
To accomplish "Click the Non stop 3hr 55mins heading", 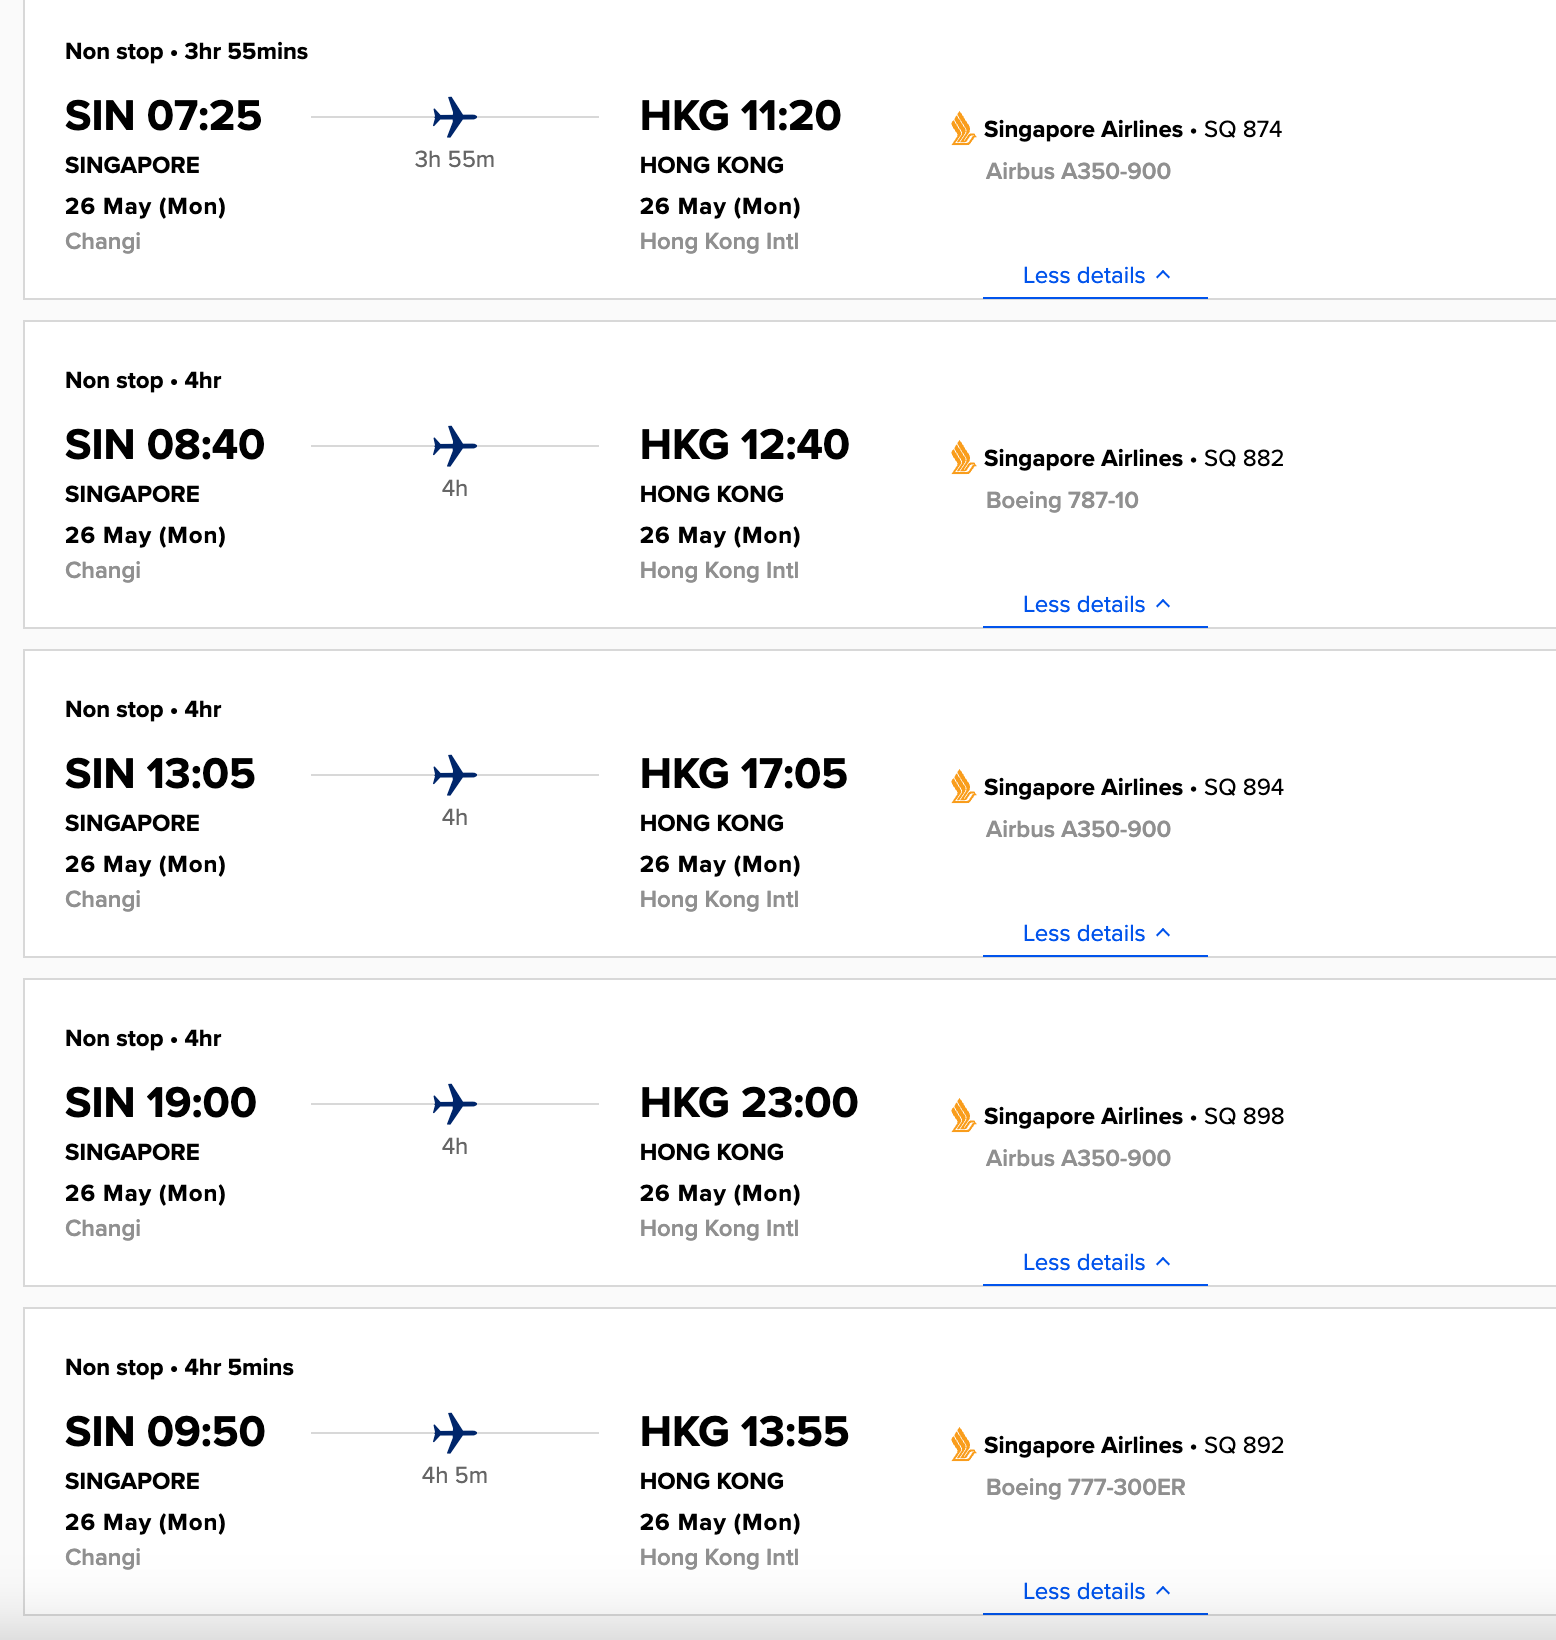I will (x=186, y=51).
